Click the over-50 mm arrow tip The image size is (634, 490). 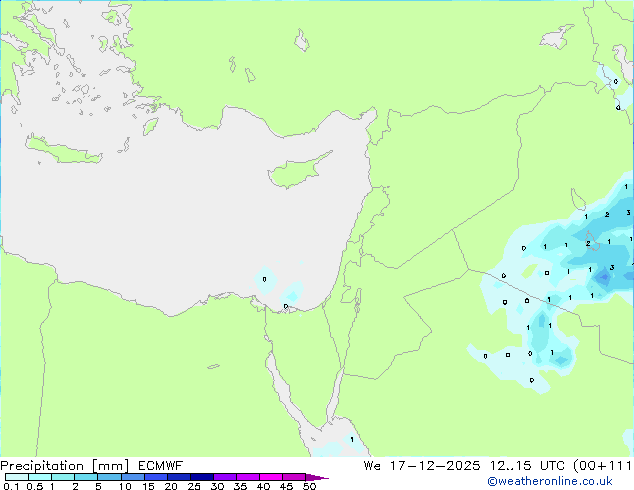pyautogui.click(x=317, y=477)
